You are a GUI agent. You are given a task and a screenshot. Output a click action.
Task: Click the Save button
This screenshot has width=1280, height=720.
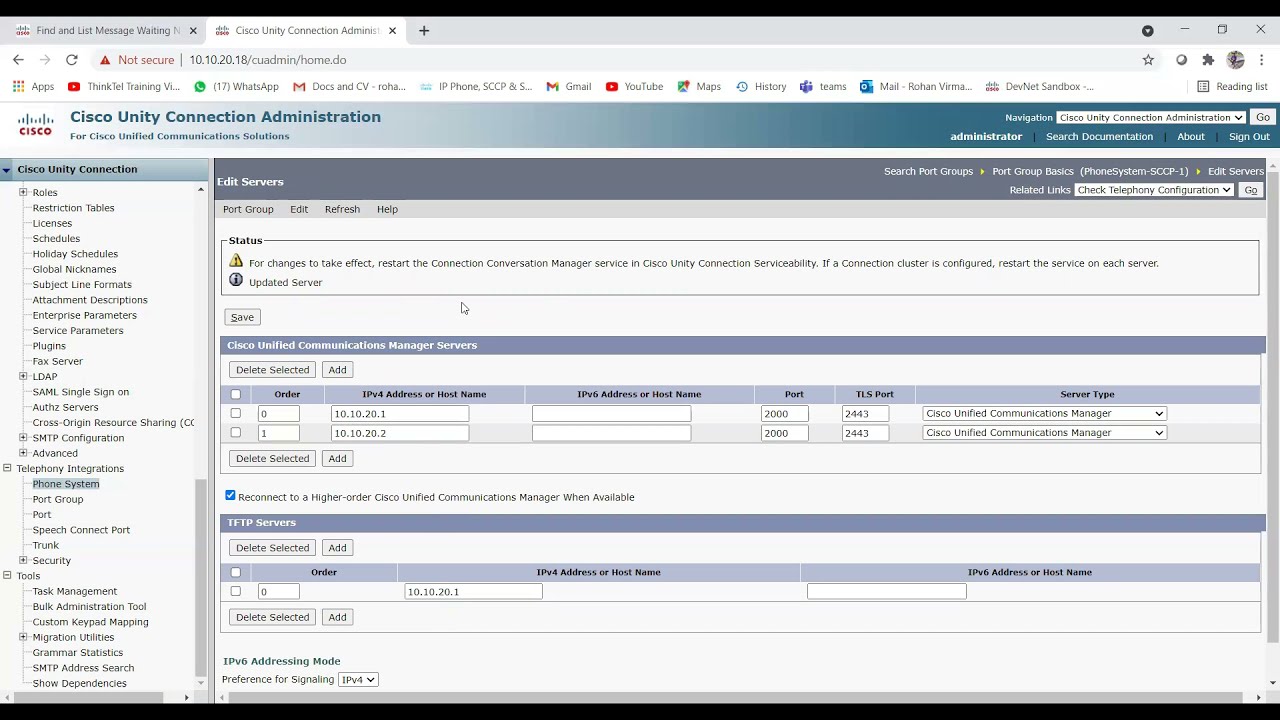(242, 317)
